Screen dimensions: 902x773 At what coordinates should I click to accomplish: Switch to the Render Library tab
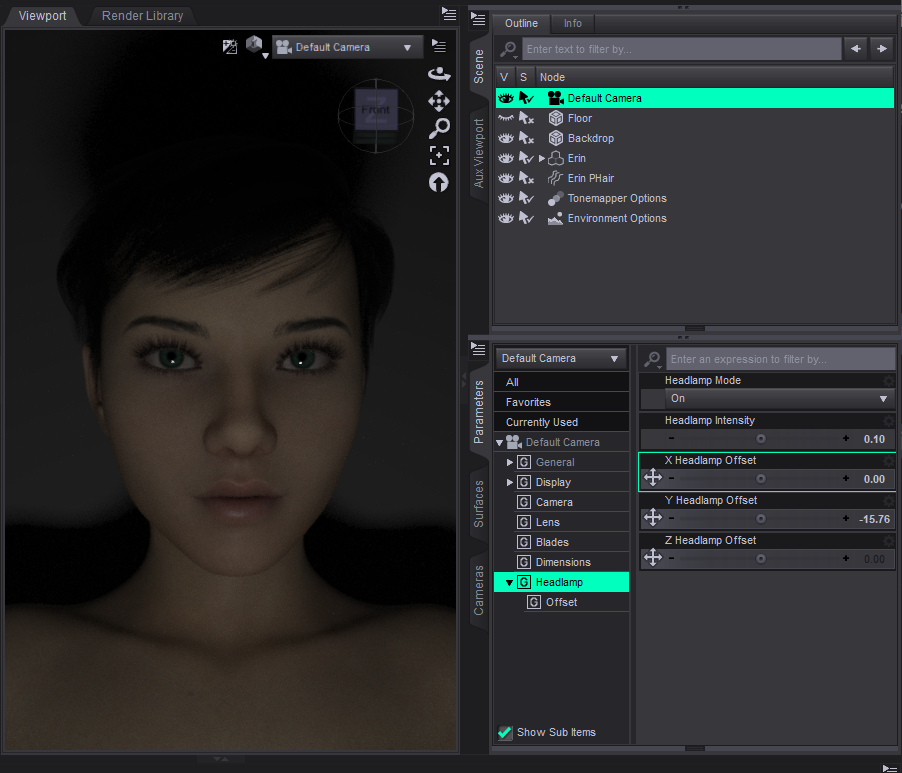142,16
